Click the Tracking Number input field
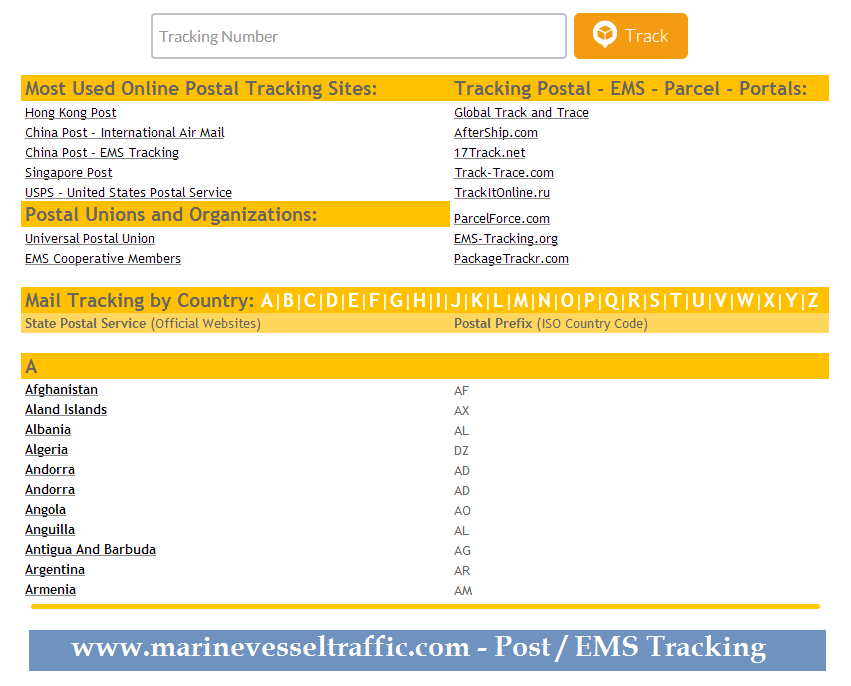 tap(359, 36)
